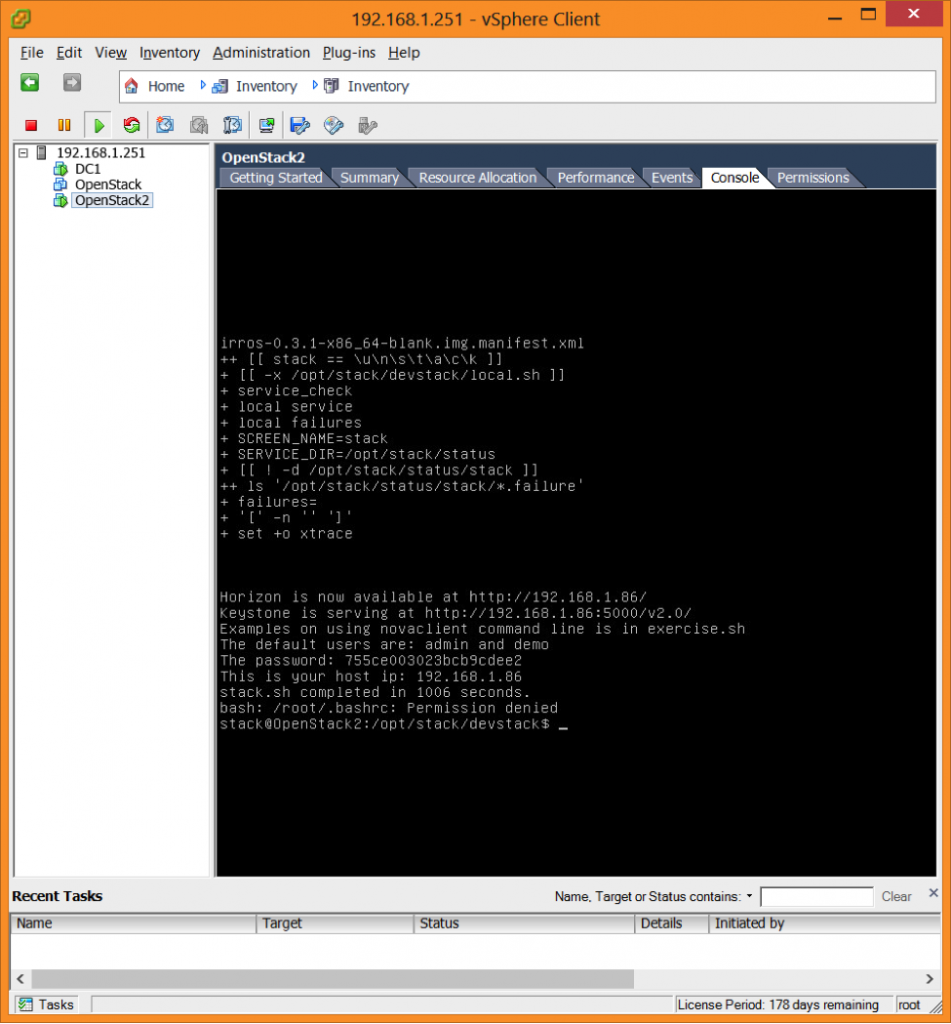The height and width of the screenshot is (1024, 951).
Task: Switch to the Resource Allocation tab
Action: (477, 178)
